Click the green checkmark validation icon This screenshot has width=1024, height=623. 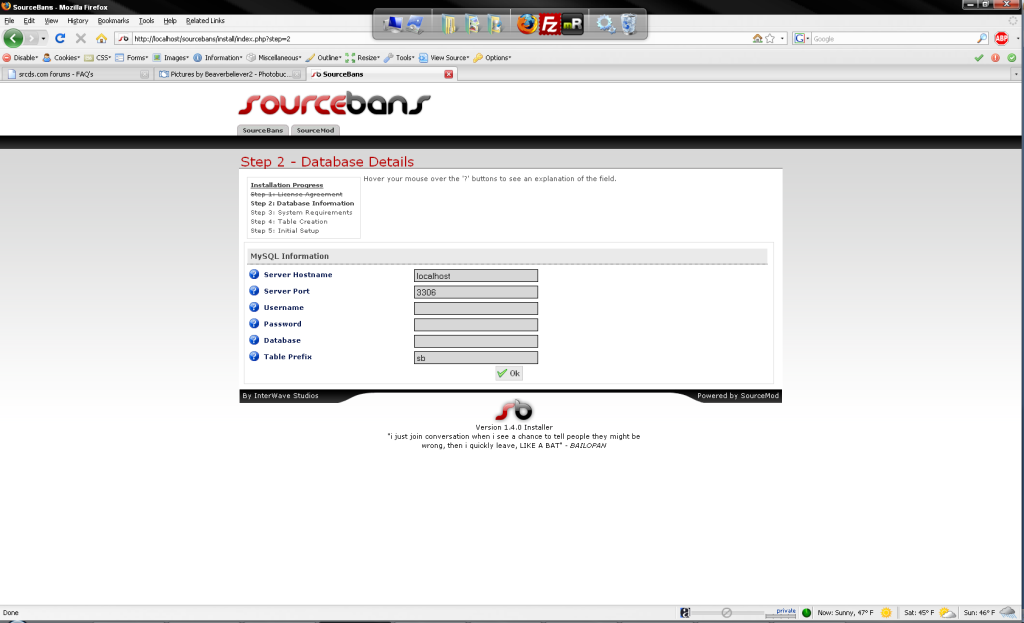pos(979,57)
